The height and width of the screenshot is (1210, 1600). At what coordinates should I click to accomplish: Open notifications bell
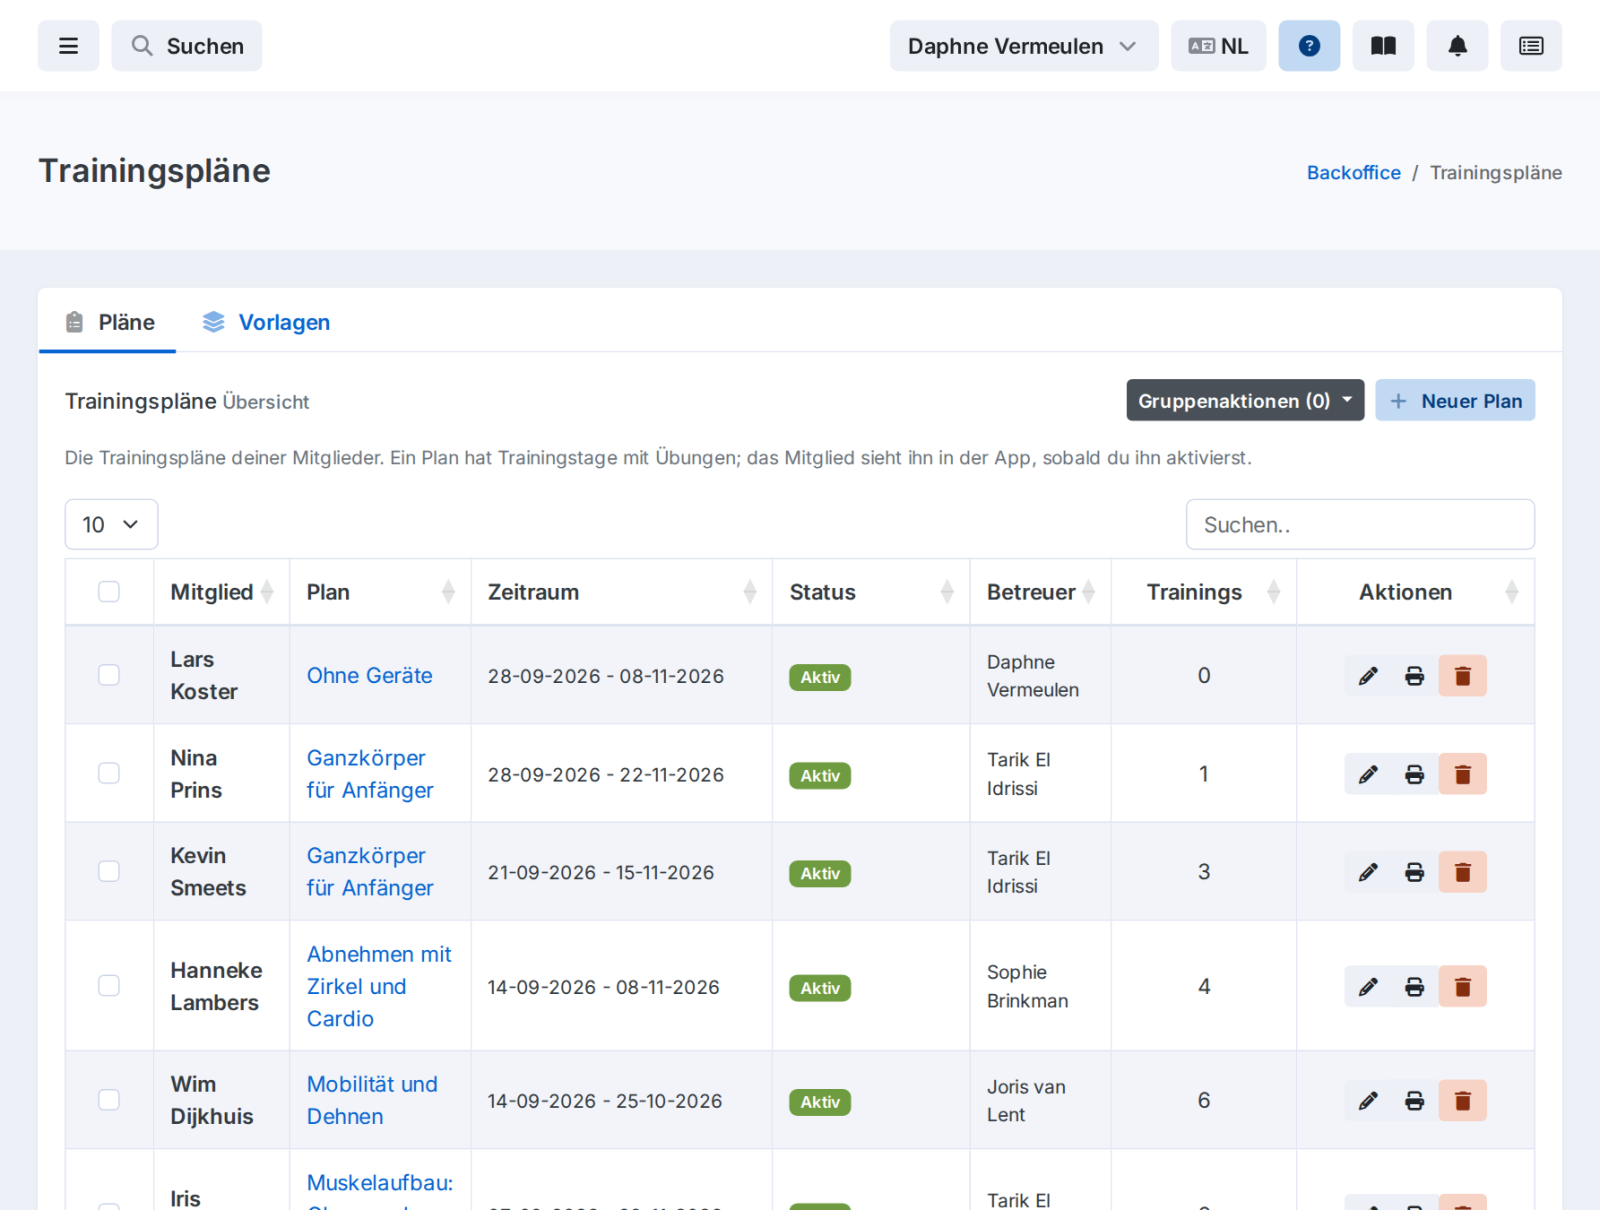tap(1457, 46)
